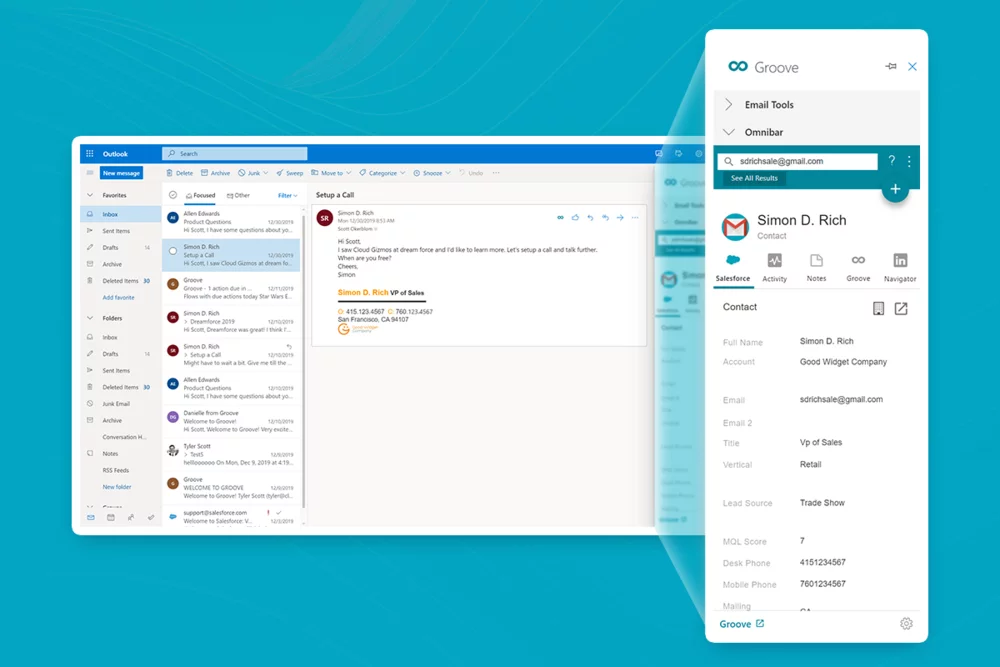Click the round plus add button
Viewport: 1000px width, 667px height.
coord(895,189)
